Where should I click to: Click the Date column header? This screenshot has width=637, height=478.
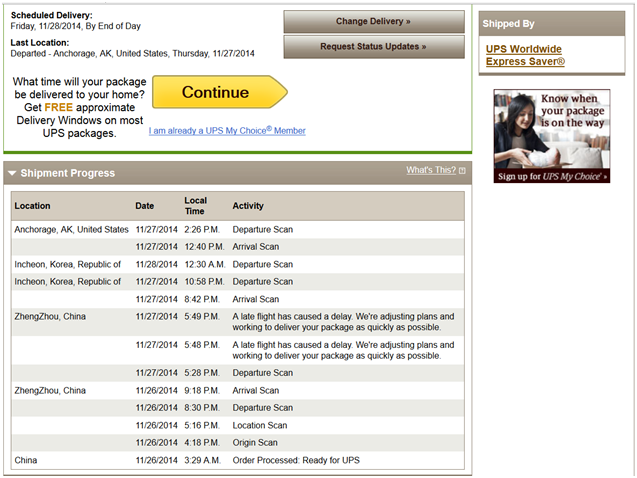145,206
